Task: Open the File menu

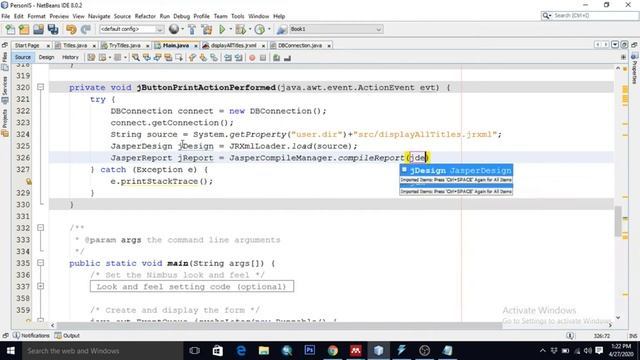Action: pyautogui.click(x=6, y=16)
